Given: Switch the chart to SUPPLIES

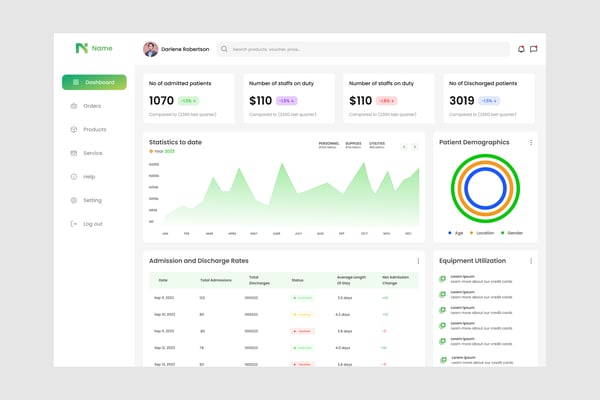Looking at the screenshot, I should click(353, 145).
